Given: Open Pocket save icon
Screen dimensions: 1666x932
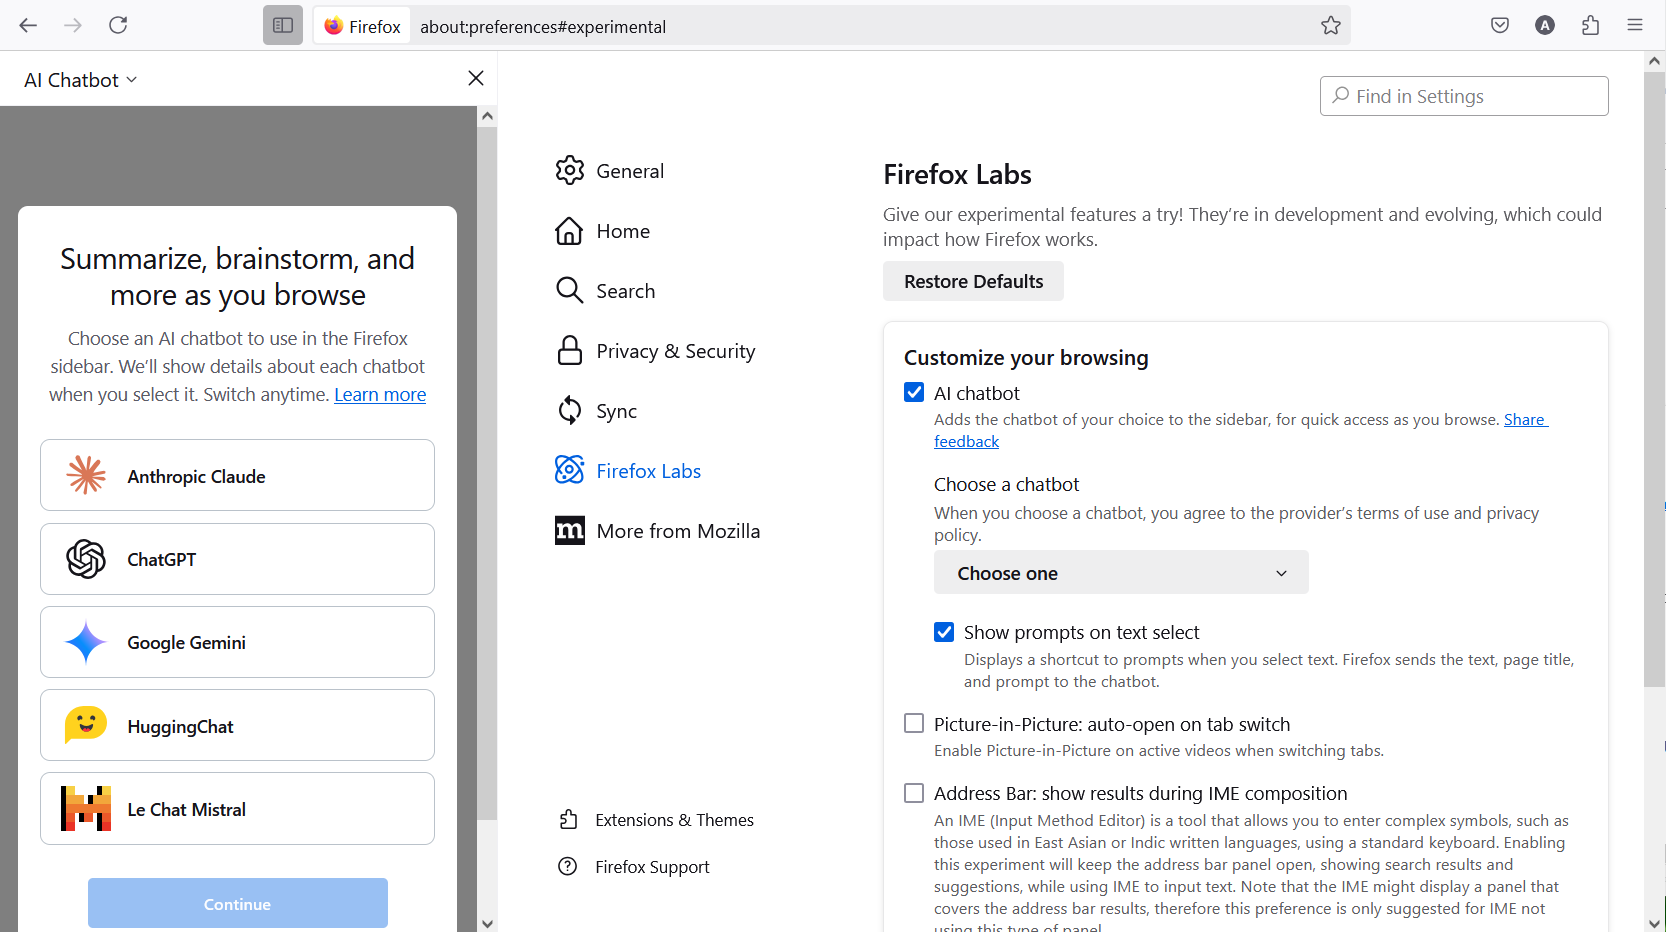Looking at the screenshot, I should 1500,25.
